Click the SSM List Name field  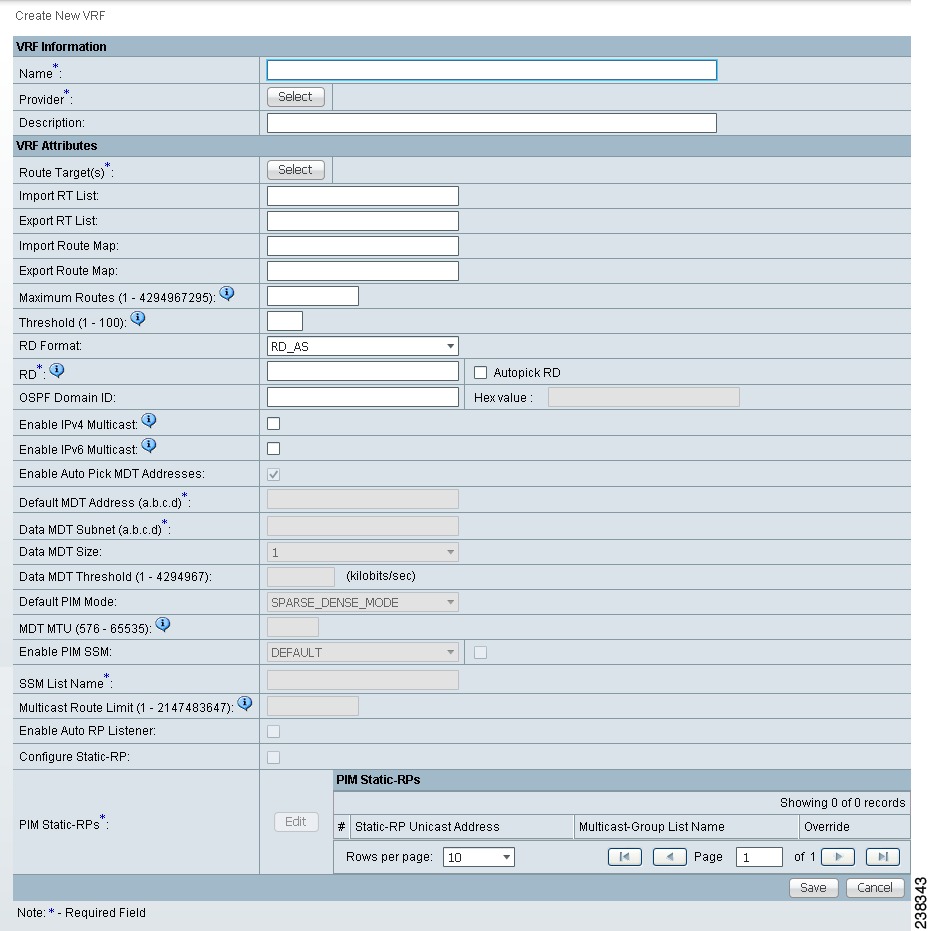pos(363,680)
